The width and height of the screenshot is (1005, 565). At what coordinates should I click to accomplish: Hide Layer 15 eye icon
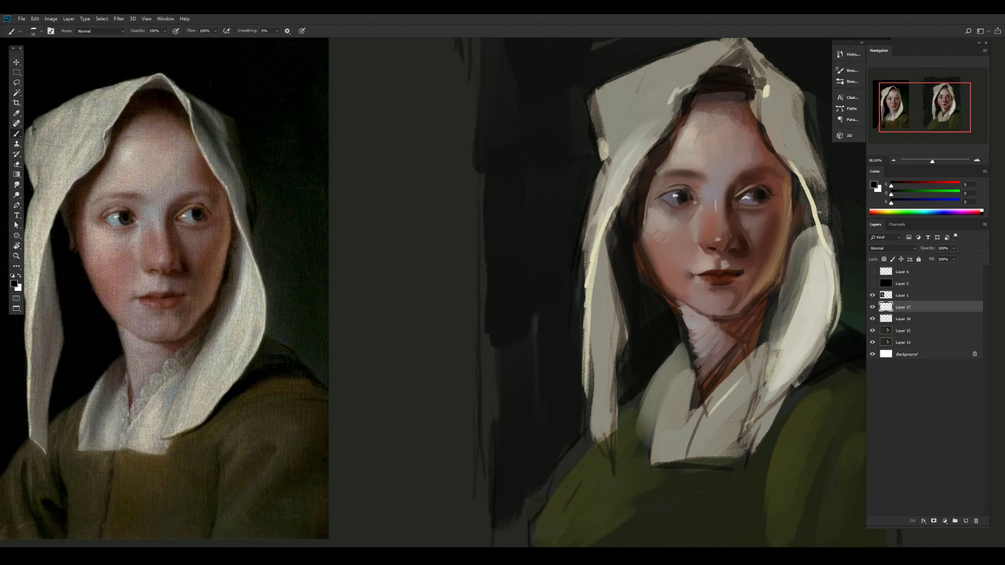pyautogui.click(x=872, y=331)
